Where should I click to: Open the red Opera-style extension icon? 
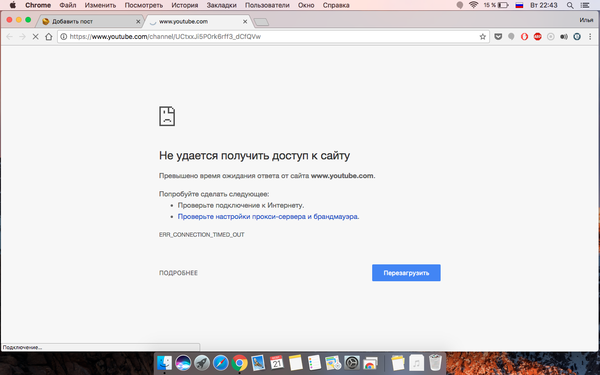[524, 37]
